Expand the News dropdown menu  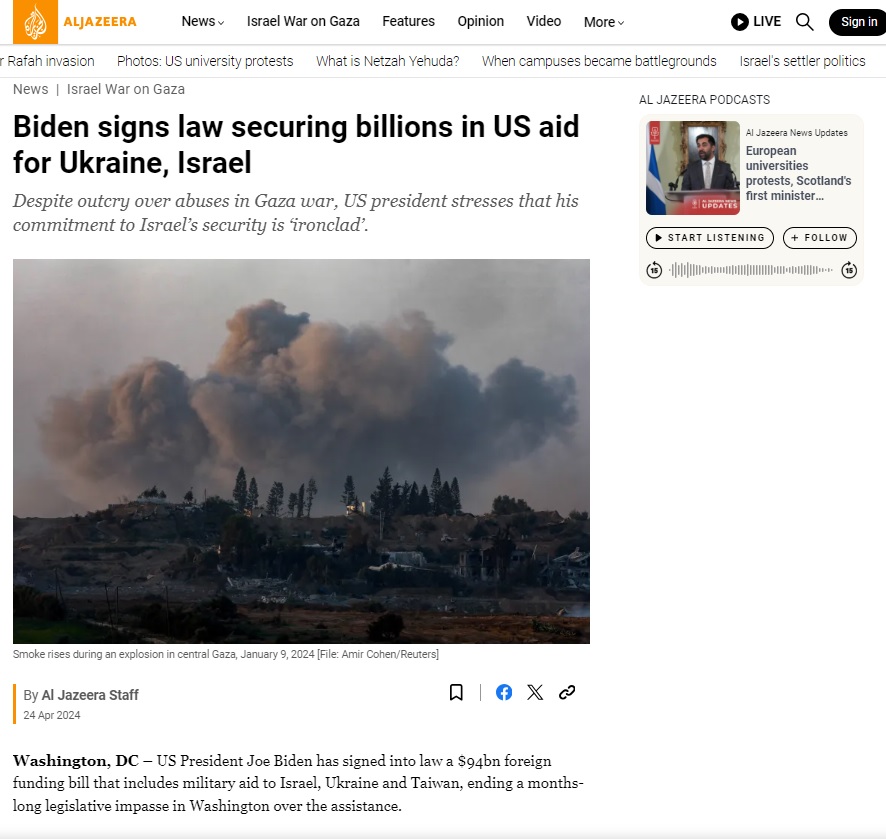(203, 21)
